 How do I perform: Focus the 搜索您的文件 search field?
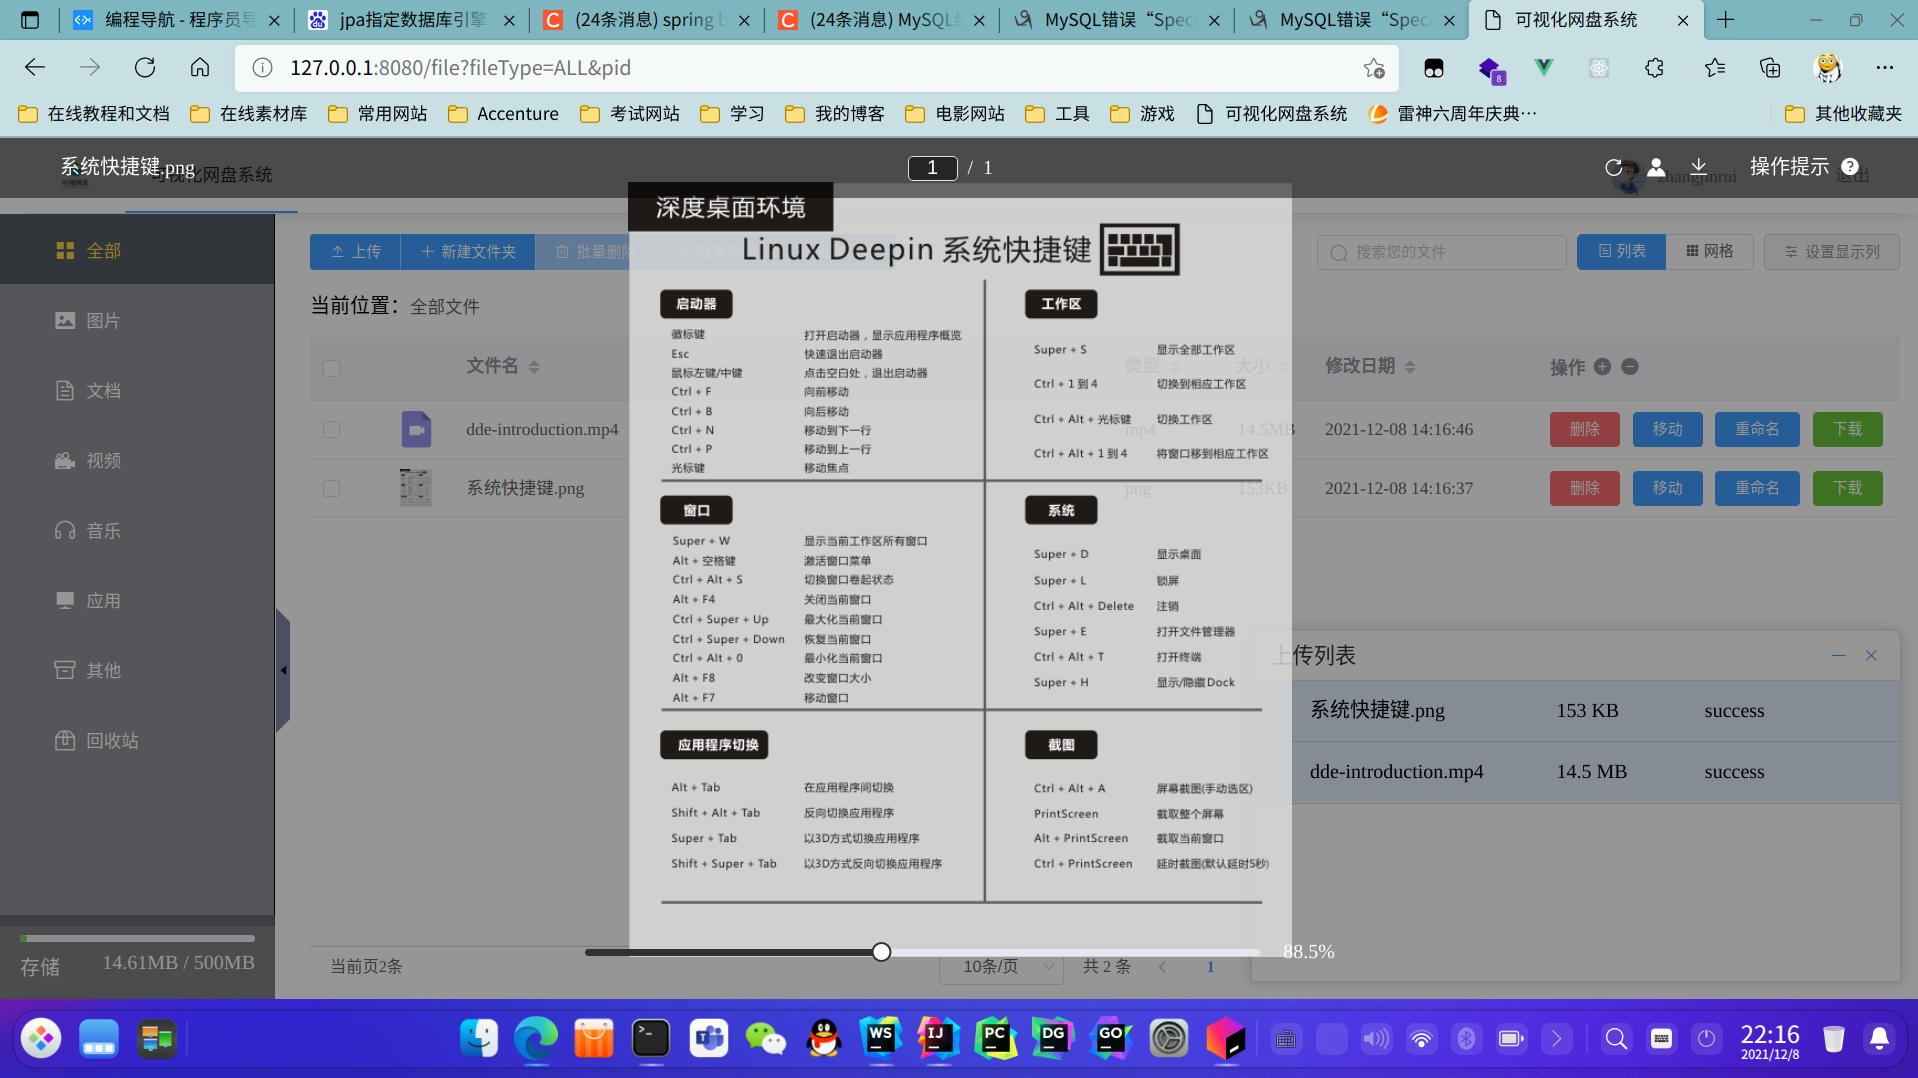pos(1441,252)
